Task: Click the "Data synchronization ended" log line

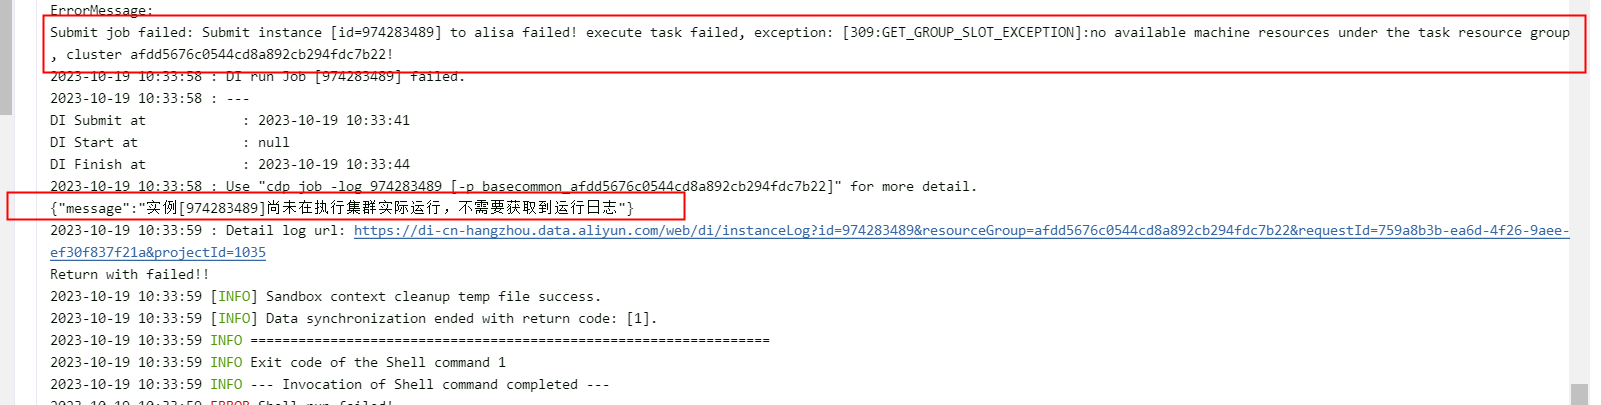Action: 354,318
